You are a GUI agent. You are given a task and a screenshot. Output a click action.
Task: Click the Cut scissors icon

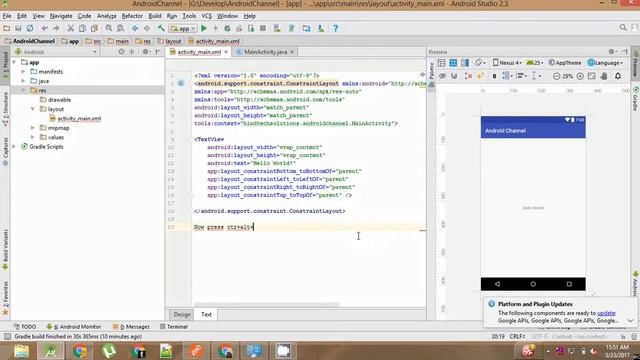pos(71,29)
